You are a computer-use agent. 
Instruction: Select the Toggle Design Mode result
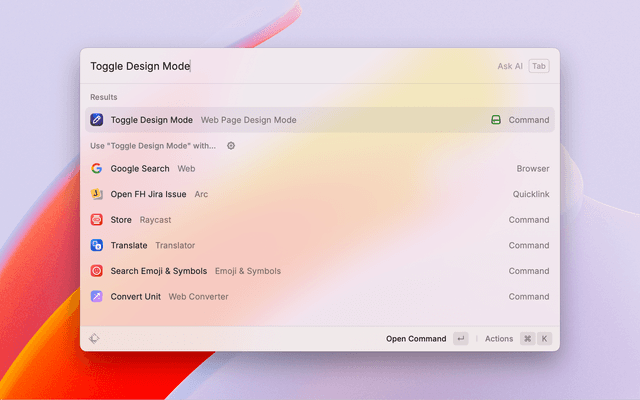pyautogui.click(x=300, y=120)
